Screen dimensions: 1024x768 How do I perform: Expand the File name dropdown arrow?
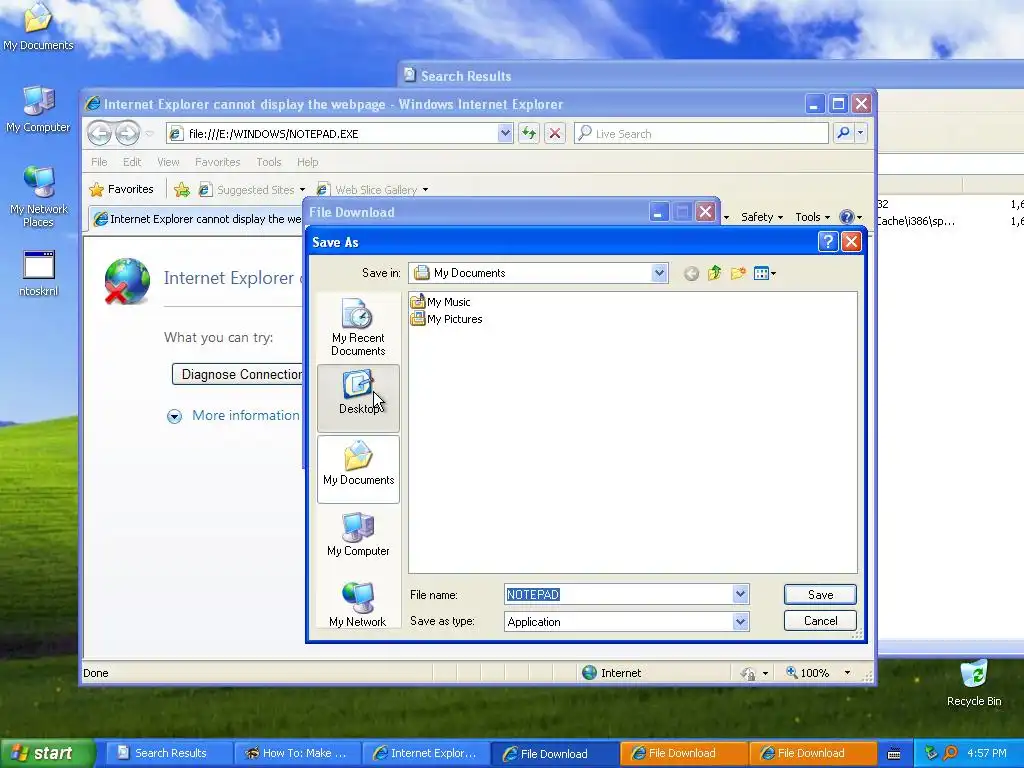(740, 594)
